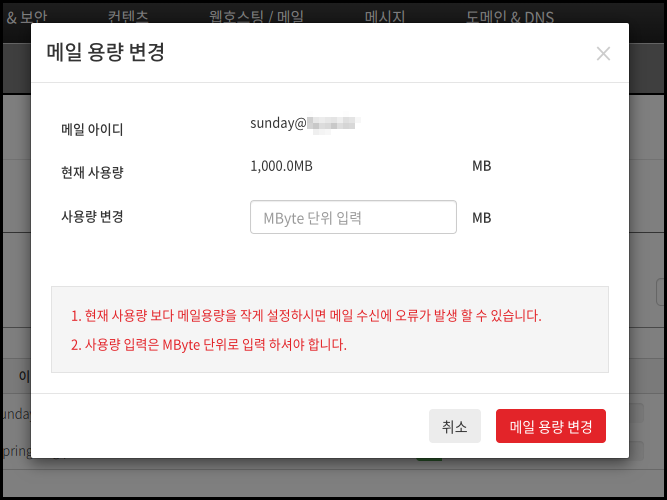The image size is (667, 500).
Task: Select the 1,000.0MB current usage value
Action: pos(281,166)
